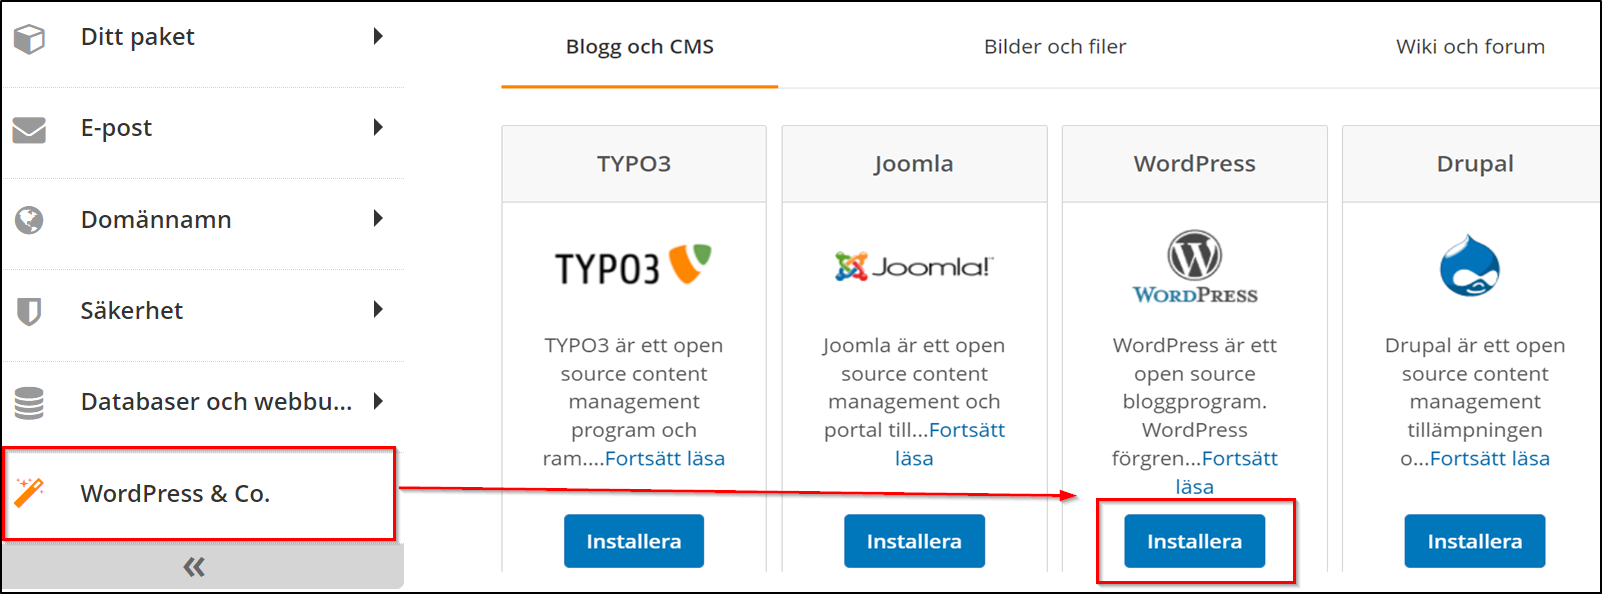
Task: Click the database icon in the sidebar
Action: (27, 401)
